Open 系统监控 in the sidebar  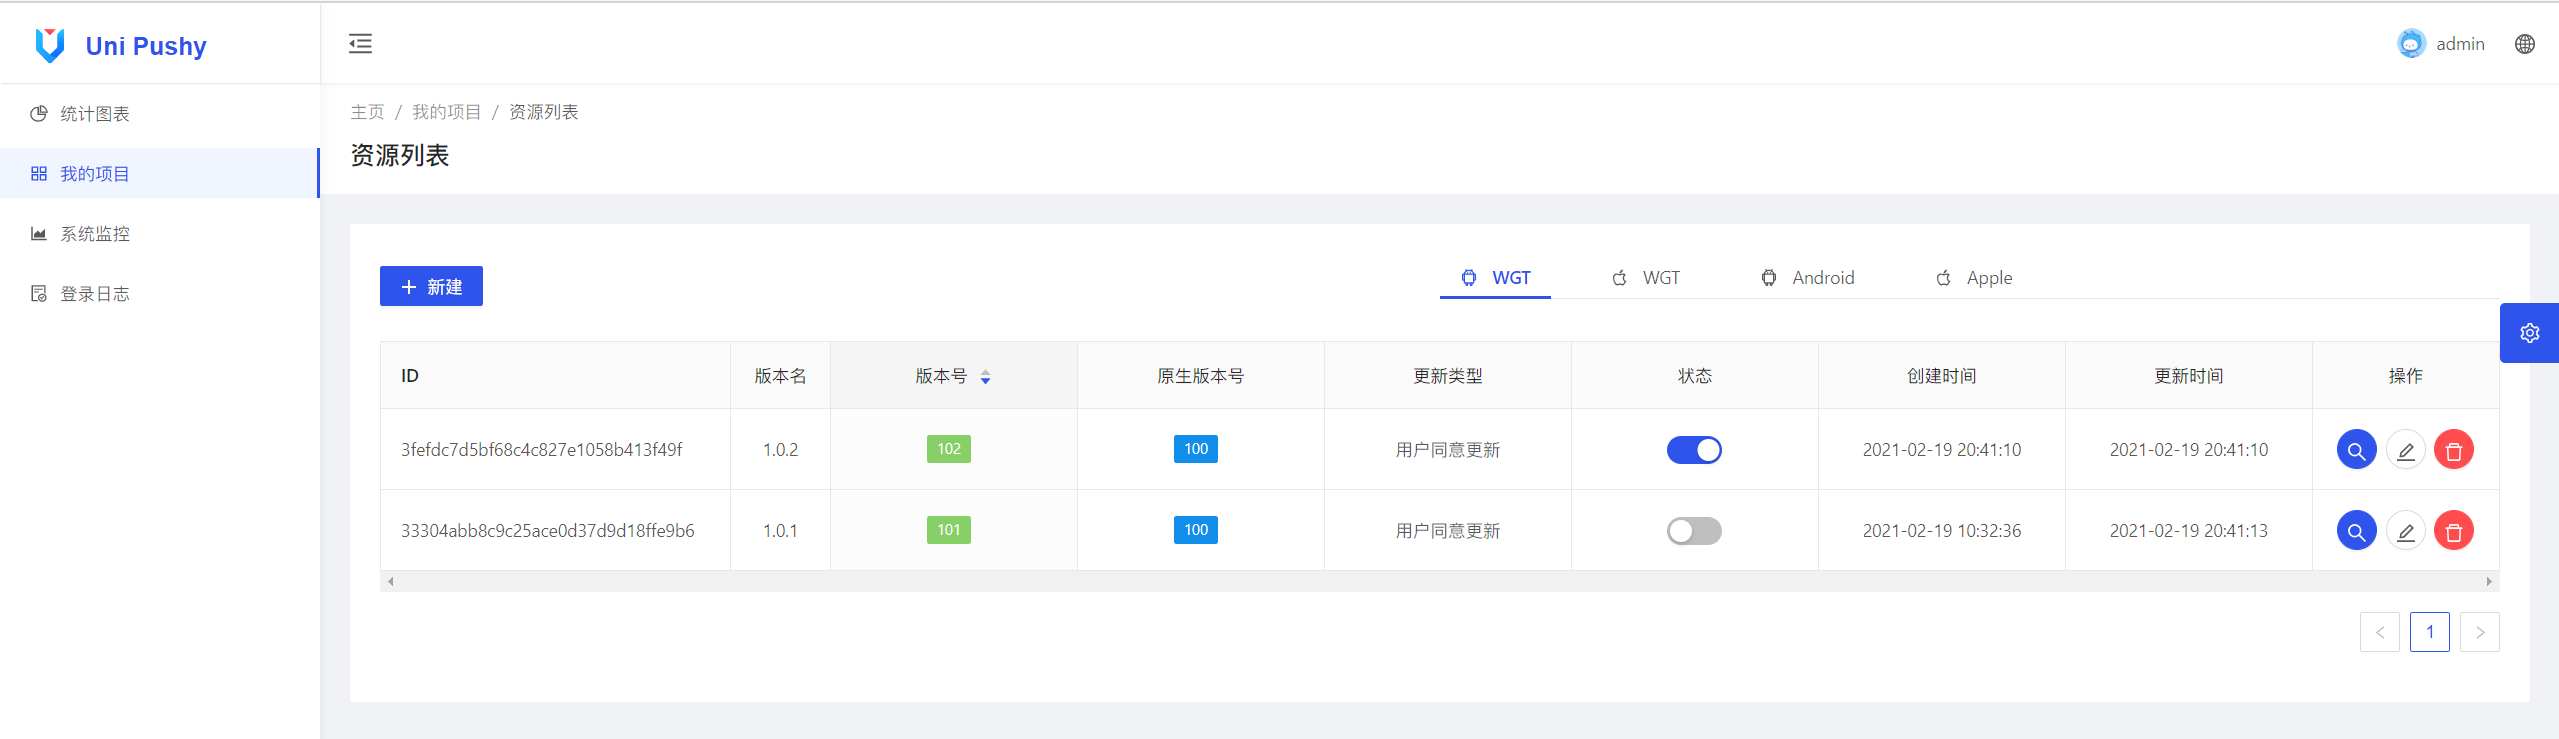coord(95,234)
